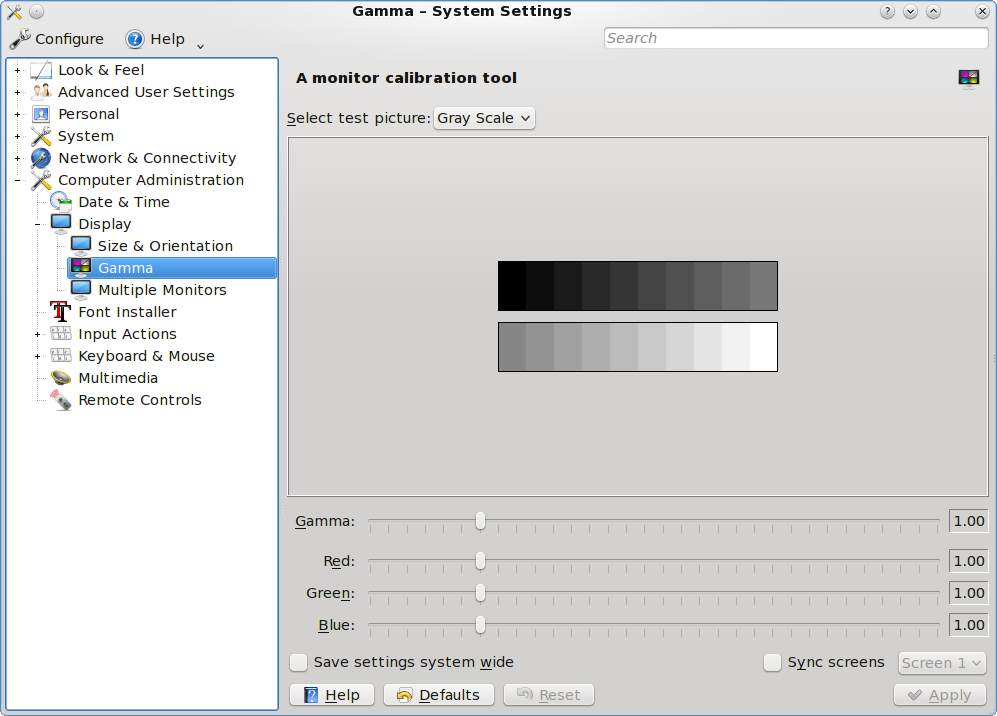Open the toolbar overflow chevron

(x=200, y=46)
